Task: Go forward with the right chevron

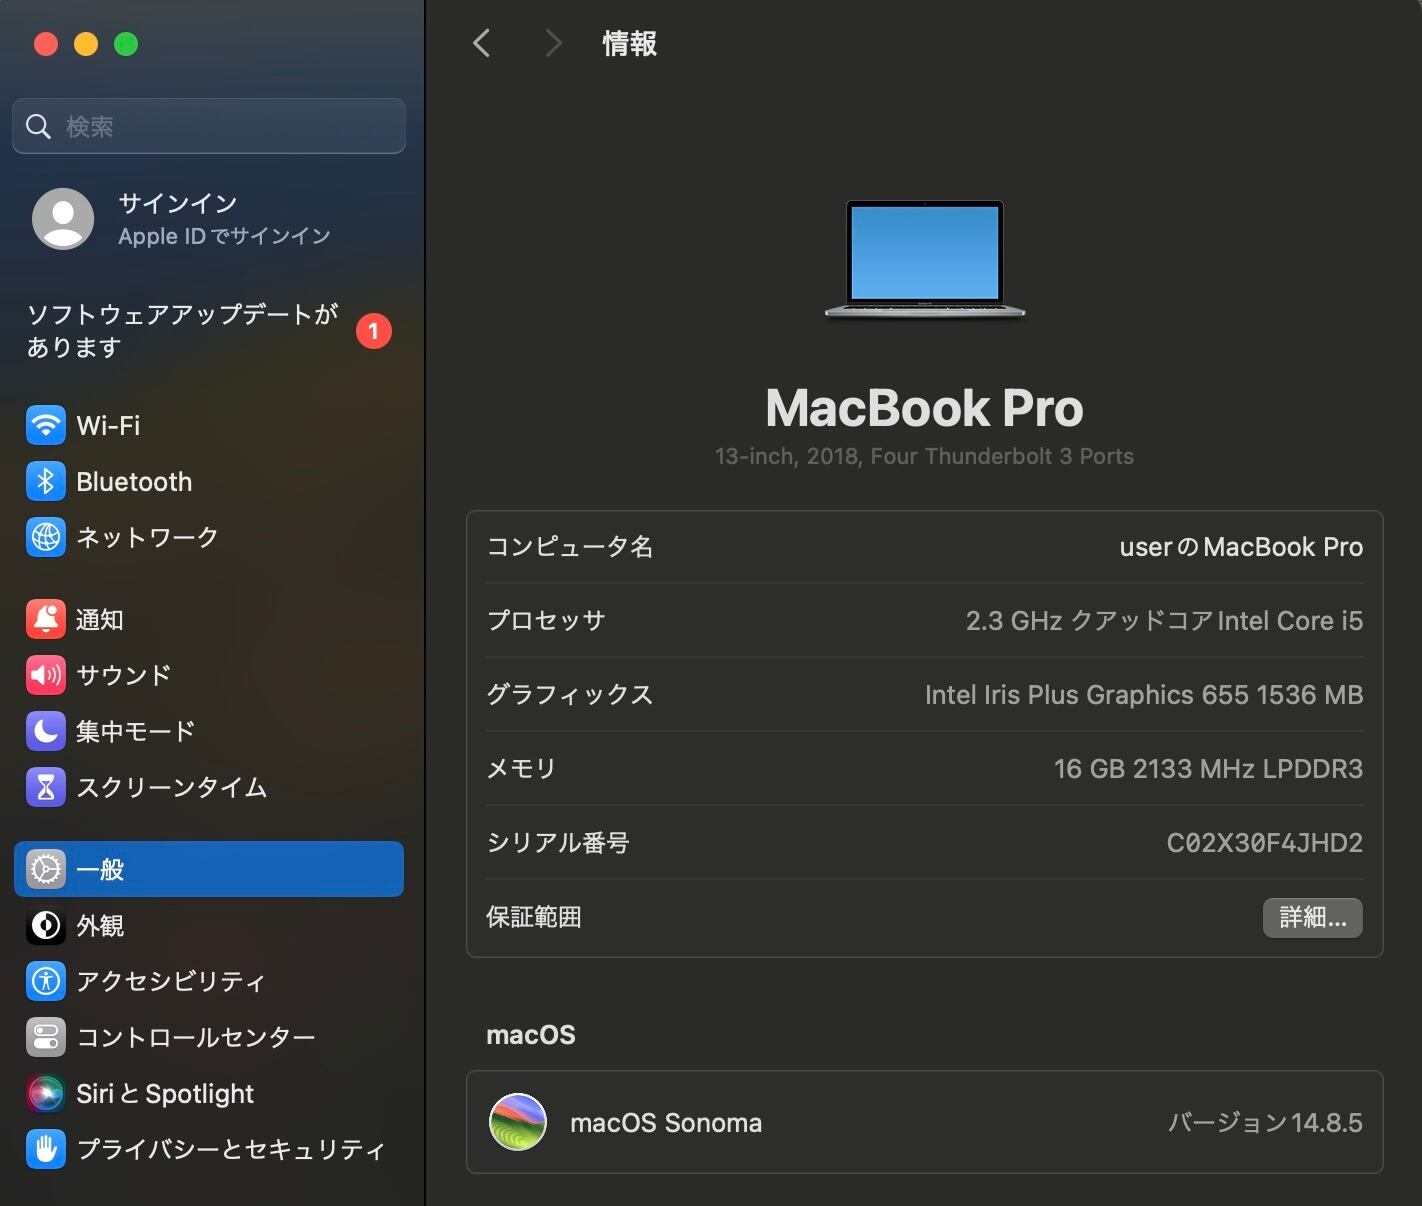Action: click(x=552, y=43)
